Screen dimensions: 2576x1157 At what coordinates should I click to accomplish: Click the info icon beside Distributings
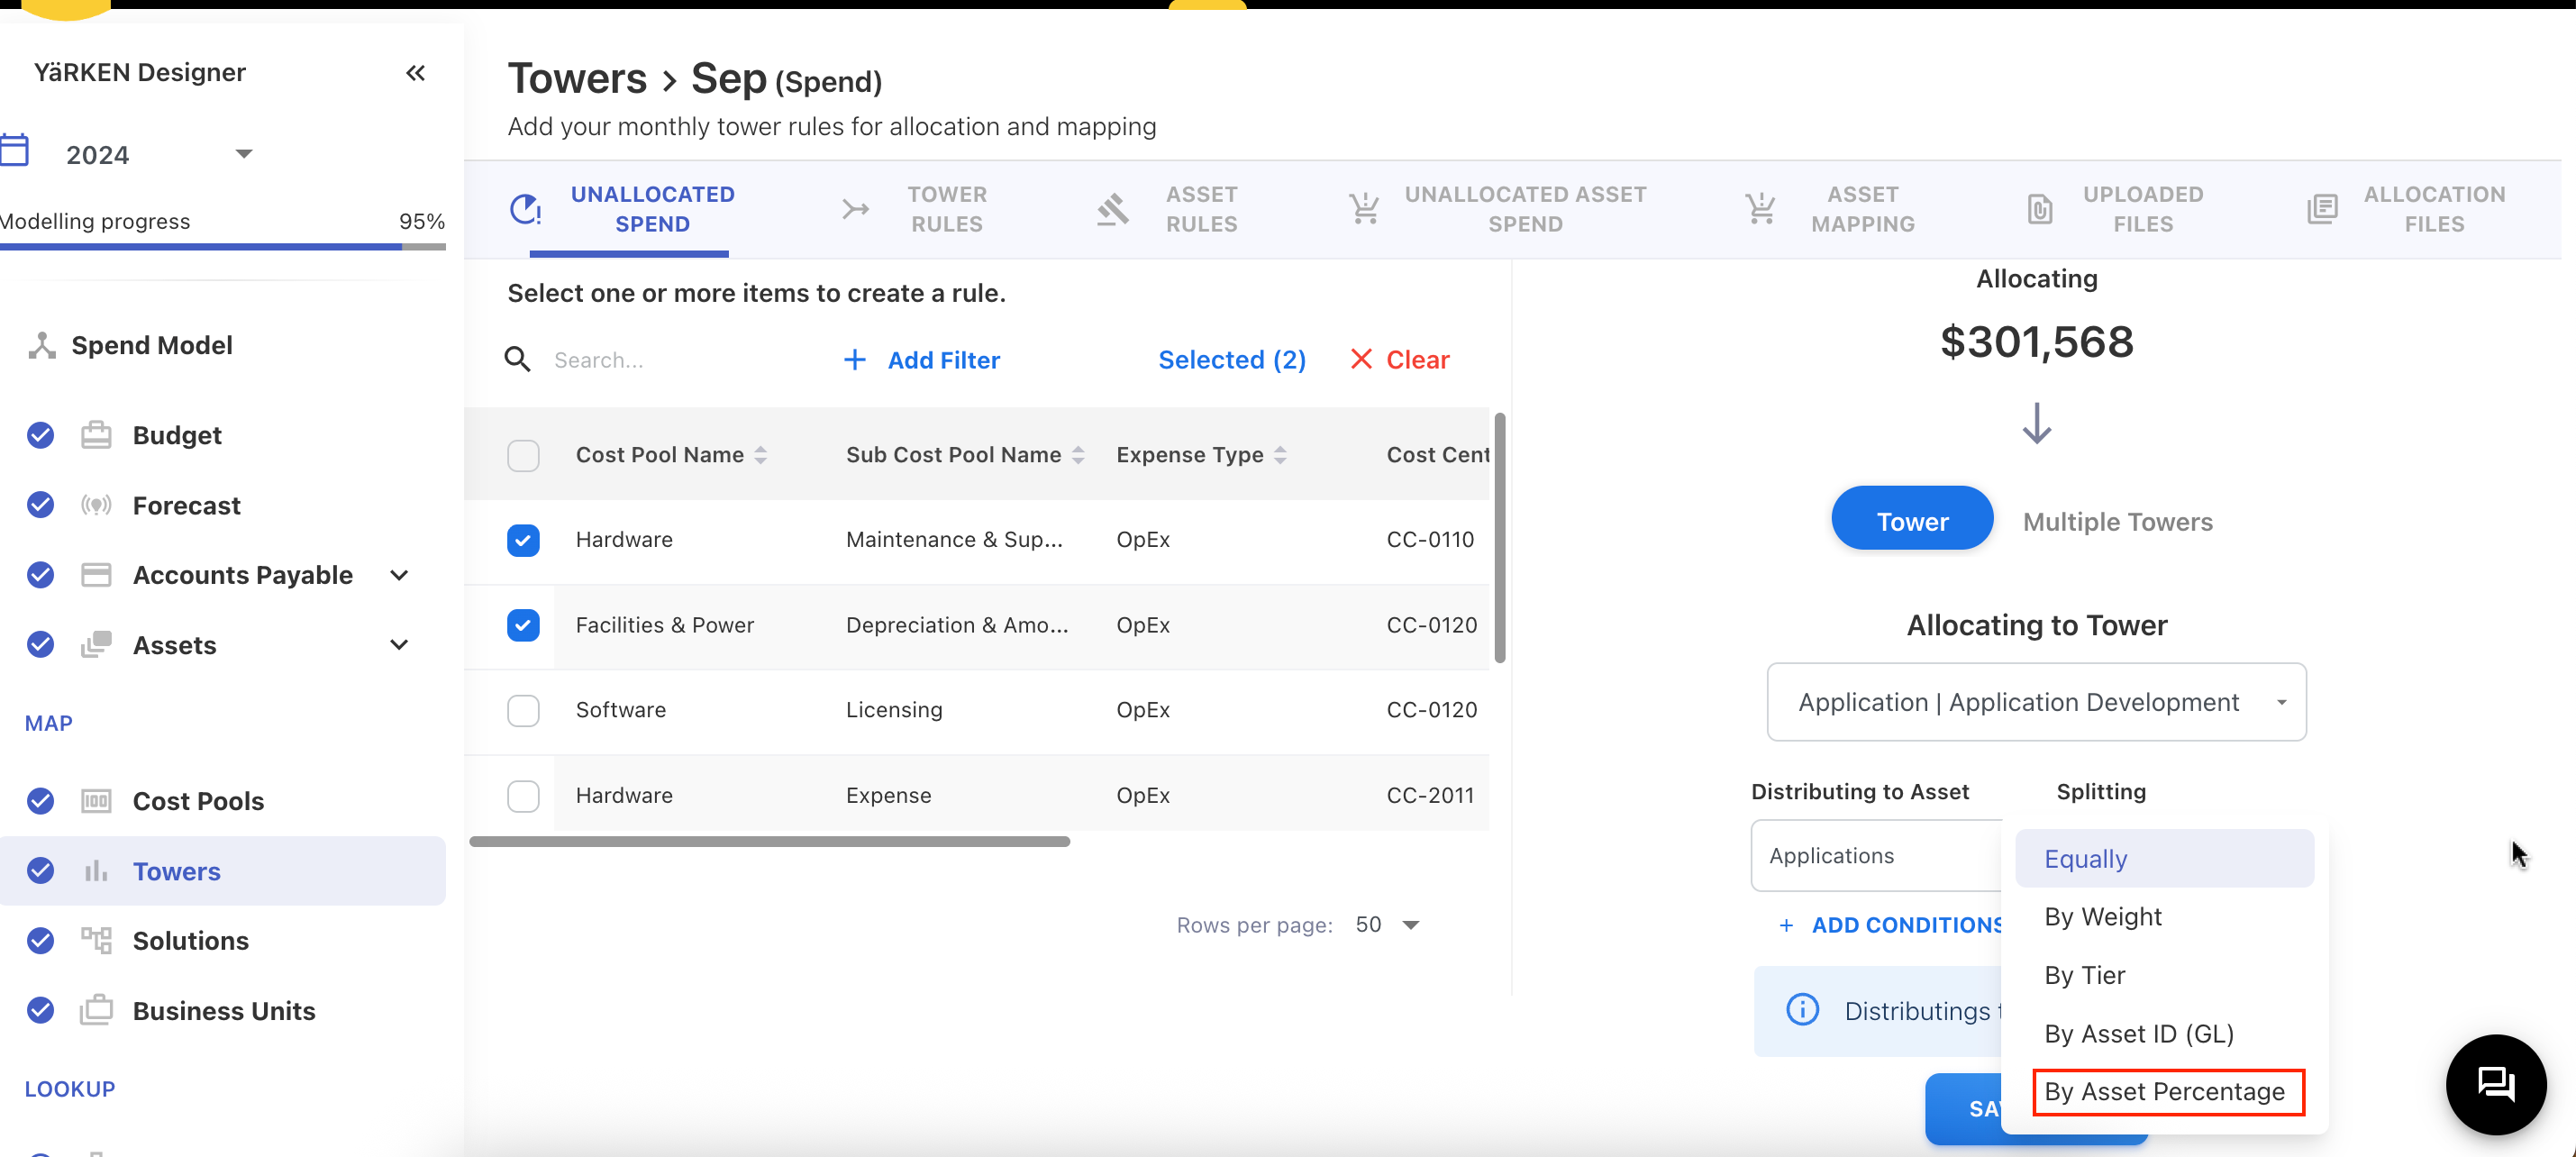point(1802,1010)
